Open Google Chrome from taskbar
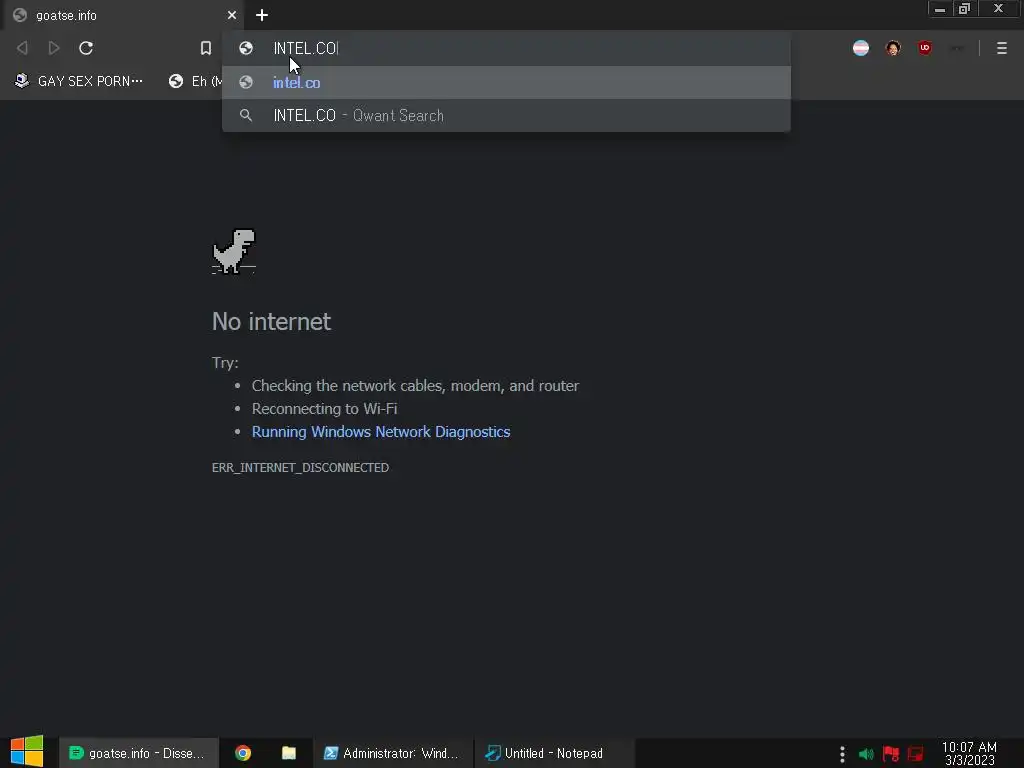Image resolution: width=1024 pixels, height=768 pixels. coord(243,753)
